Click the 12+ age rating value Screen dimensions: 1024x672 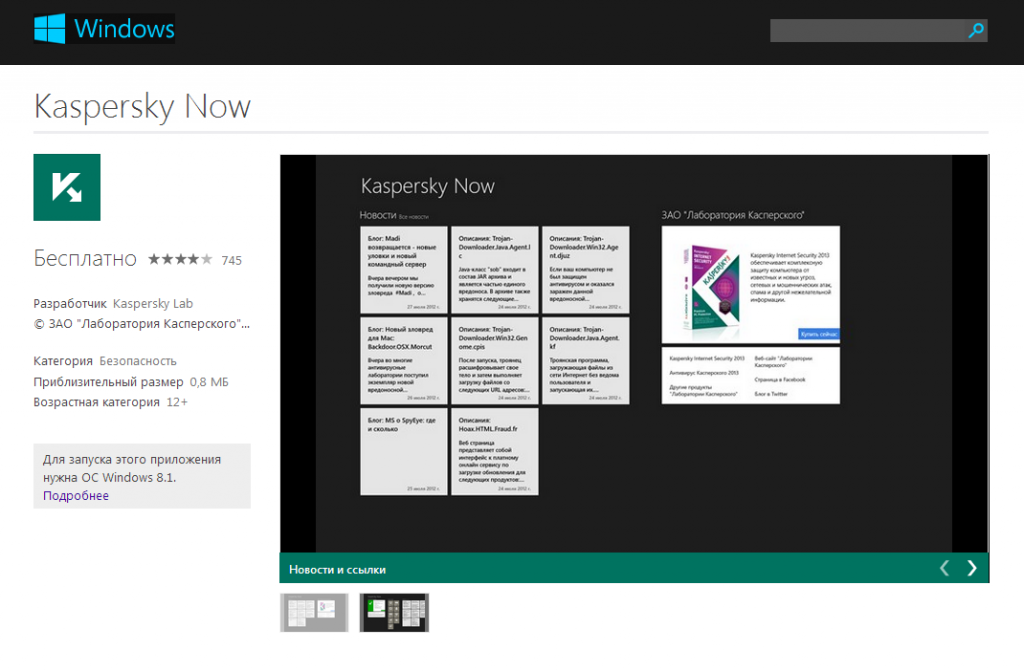177,402
